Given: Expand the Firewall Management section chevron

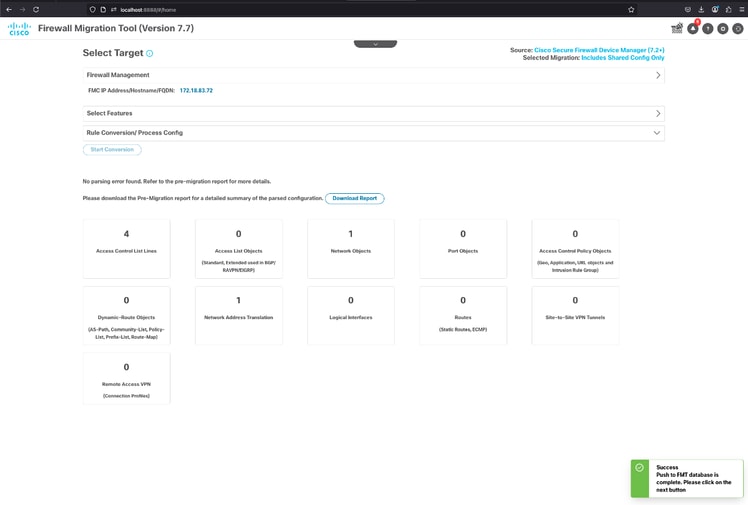Looking at the screenshot, I should click(658, 75).
